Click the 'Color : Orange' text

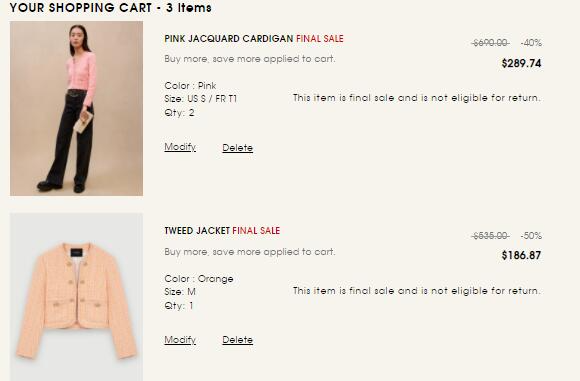(199, 279)
